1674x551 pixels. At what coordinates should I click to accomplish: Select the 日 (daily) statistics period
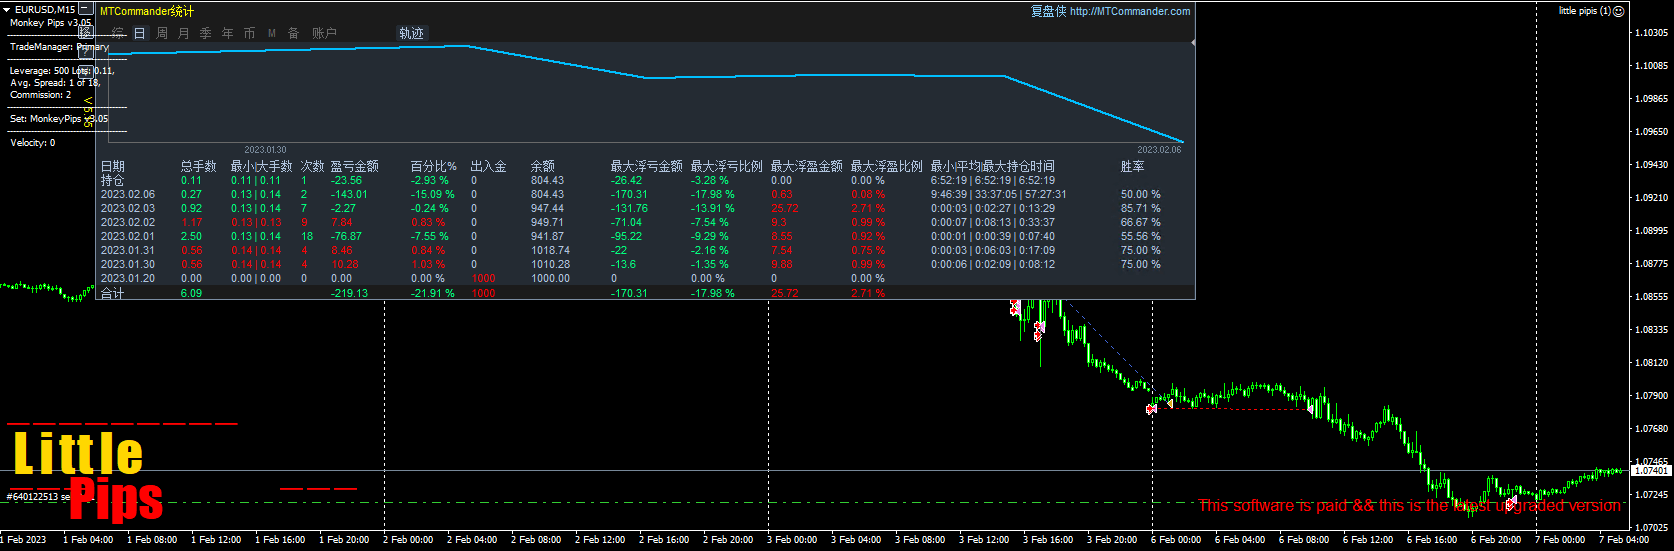coord(140,33)
